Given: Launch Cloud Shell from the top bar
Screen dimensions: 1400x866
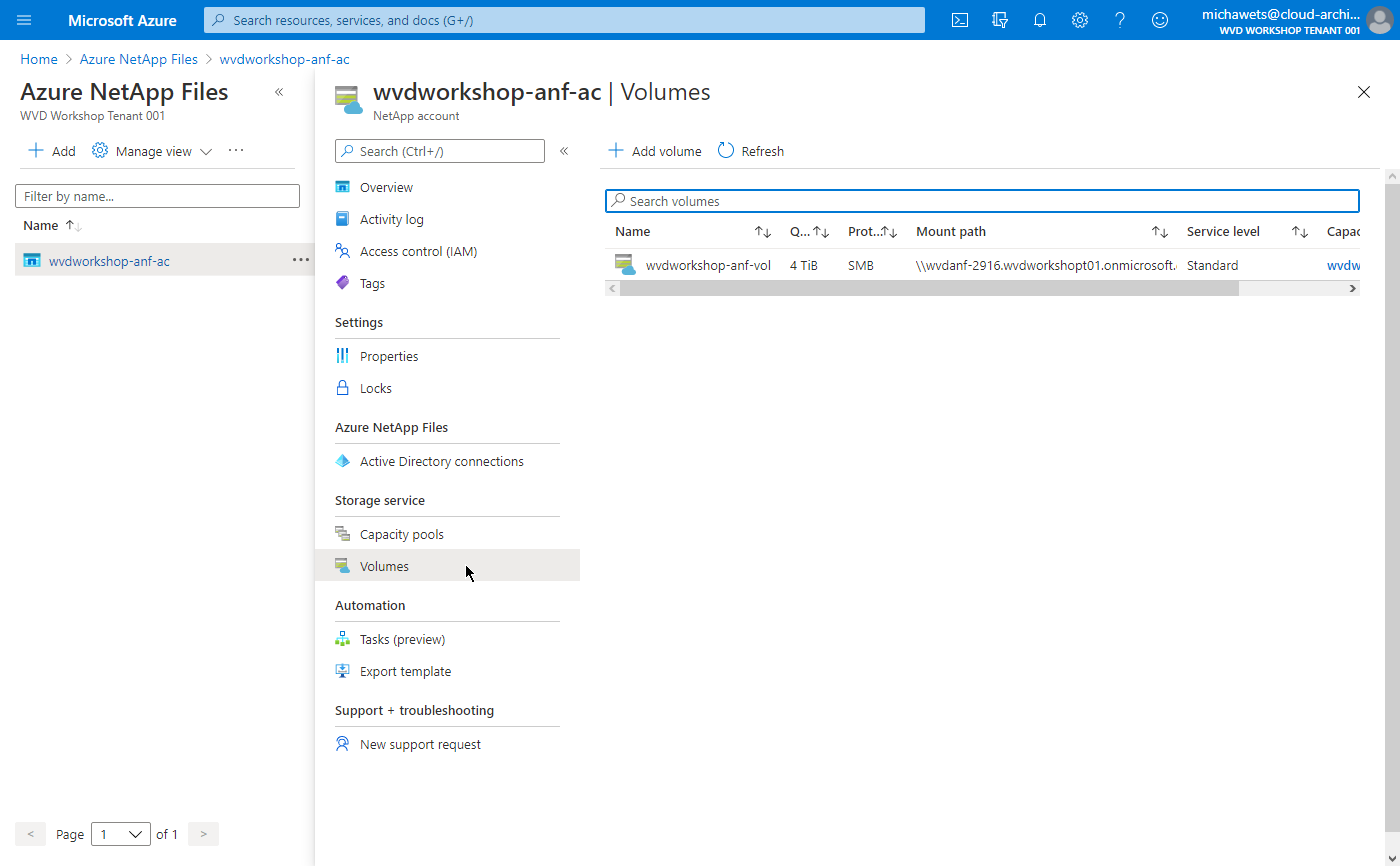Looking at the screenshot, I should (x=960, y=20).
